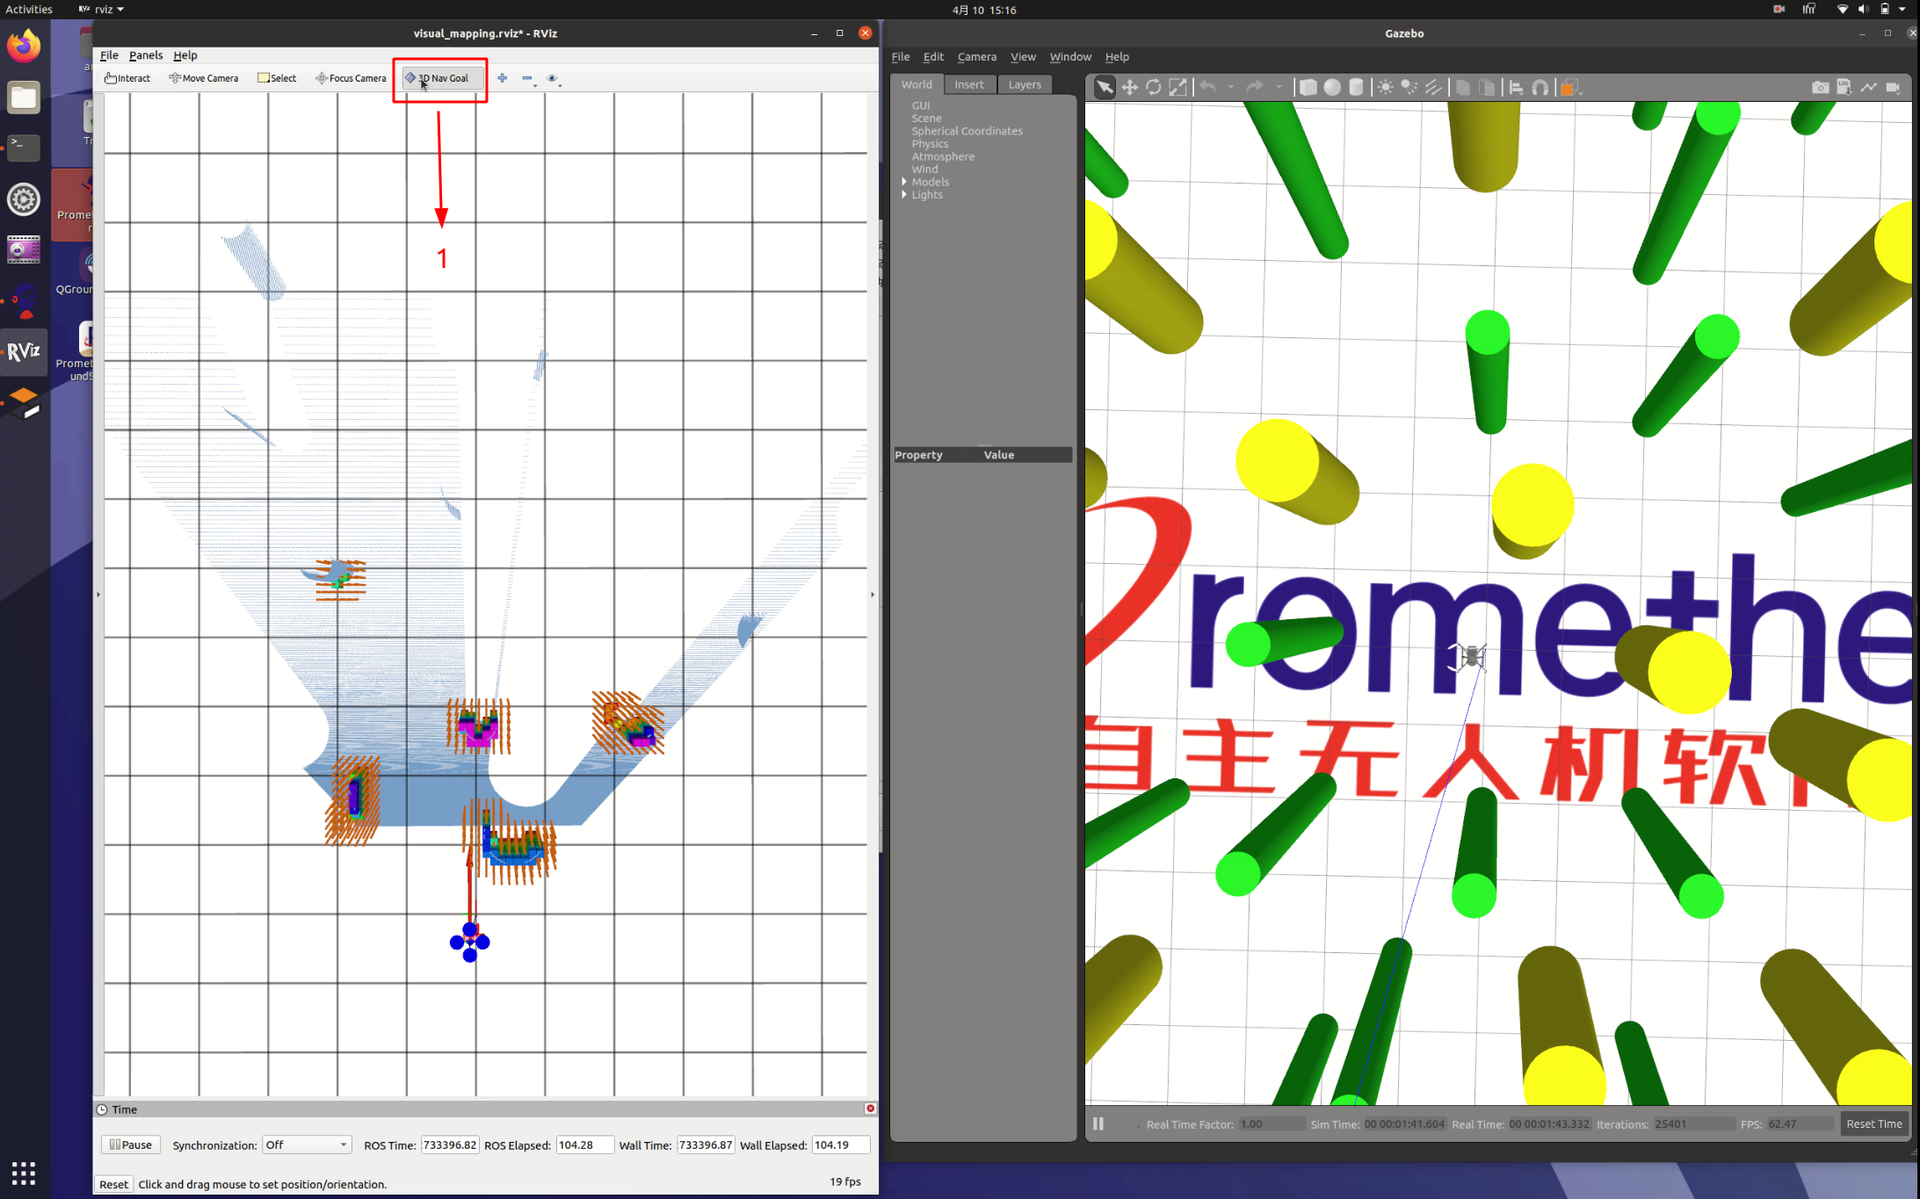
Task: Toggle the Gazebo snap magnet tool
Action: pos(1540,88)
